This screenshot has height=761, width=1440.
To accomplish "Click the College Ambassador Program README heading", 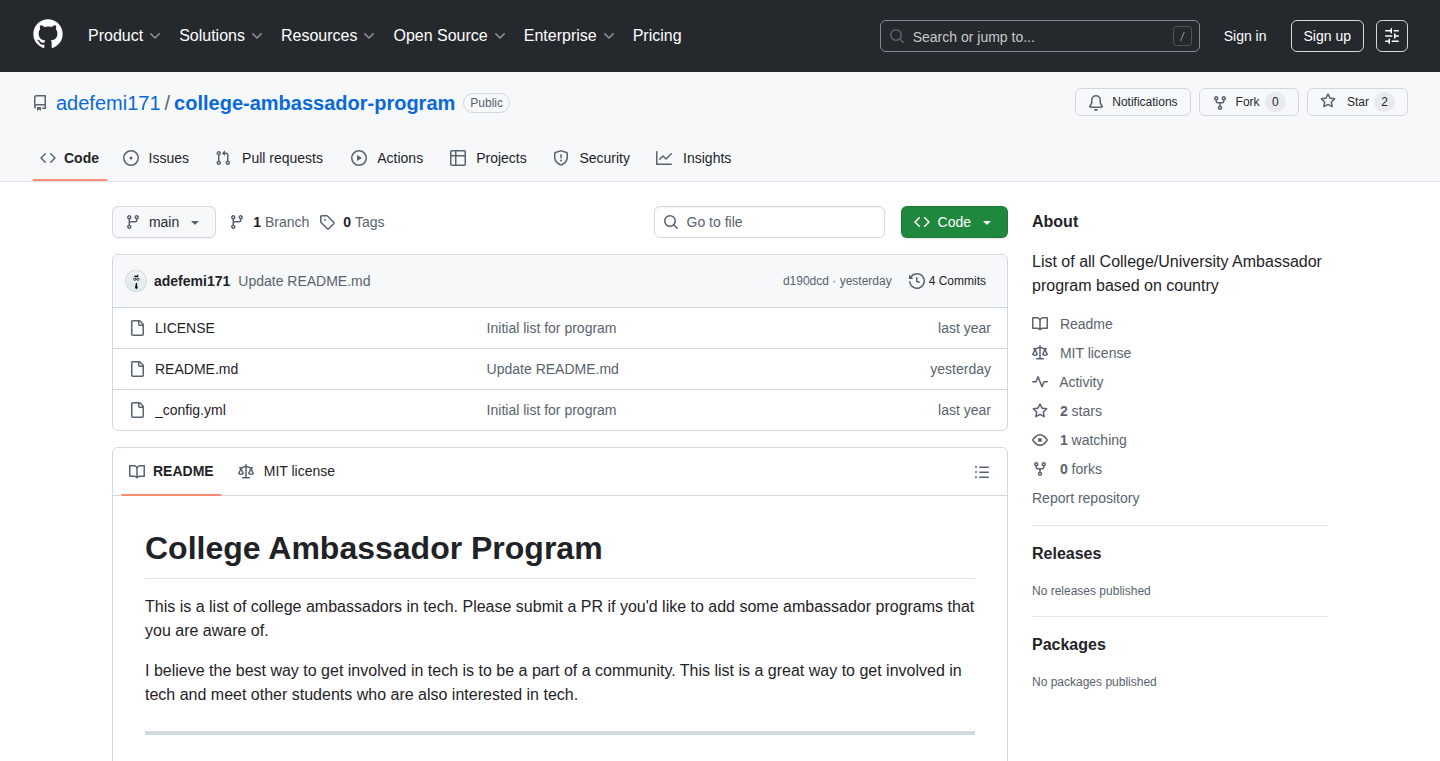I will tap(374, 548).
